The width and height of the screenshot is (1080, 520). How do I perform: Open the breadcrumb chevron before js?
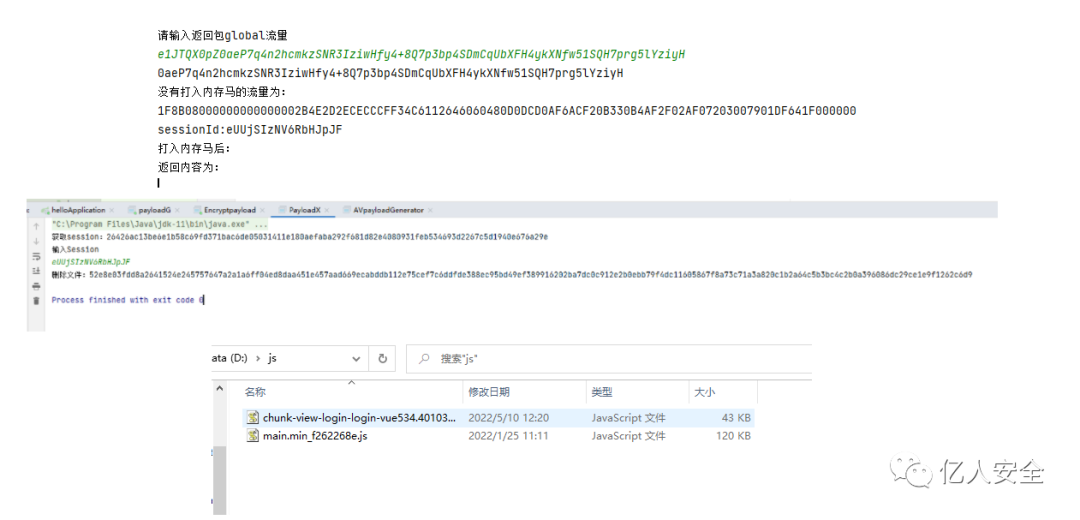pos(258,359)
